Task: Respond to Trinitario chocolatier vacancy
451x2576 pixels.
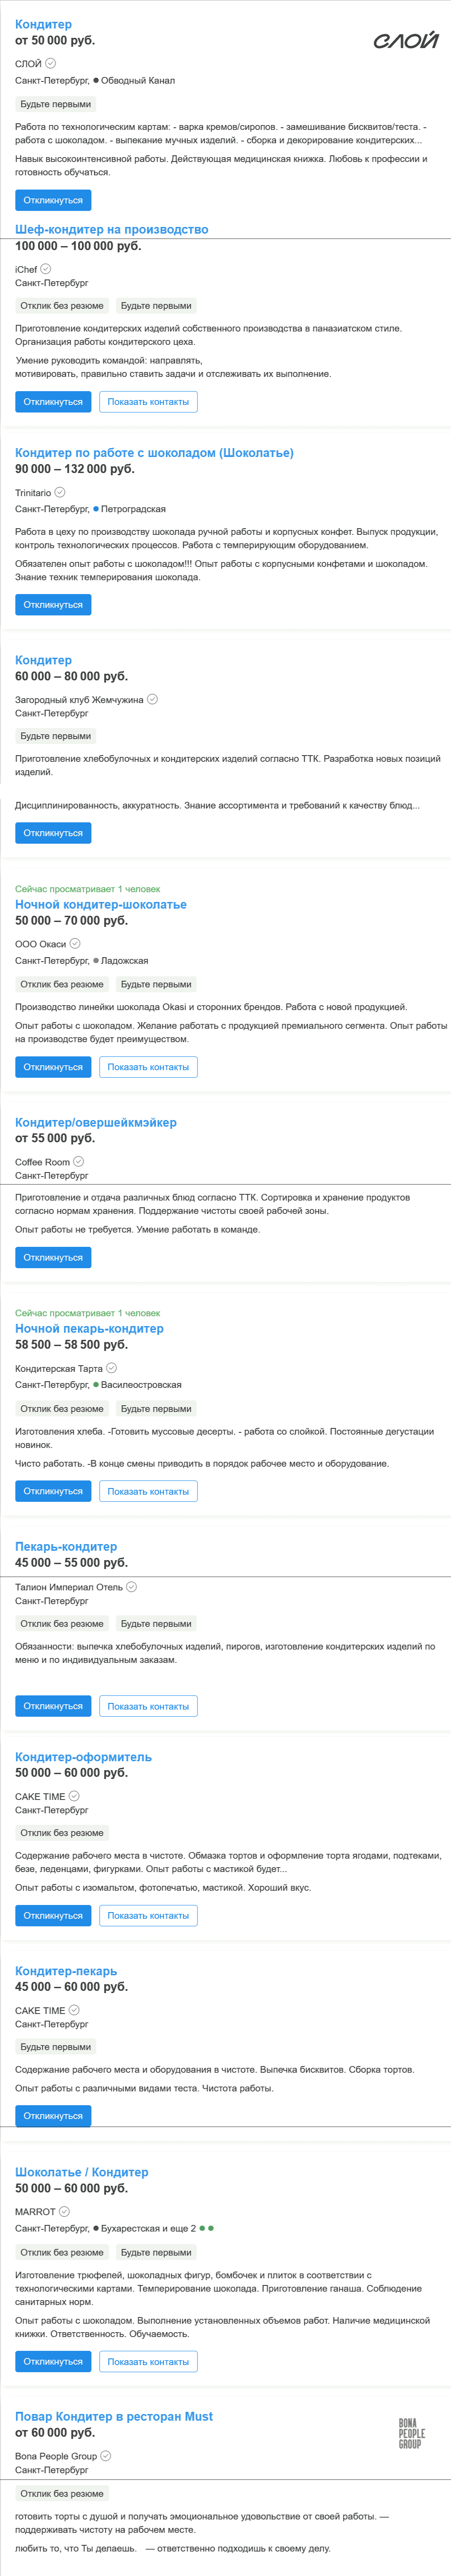Action: (x=53, y=605)
